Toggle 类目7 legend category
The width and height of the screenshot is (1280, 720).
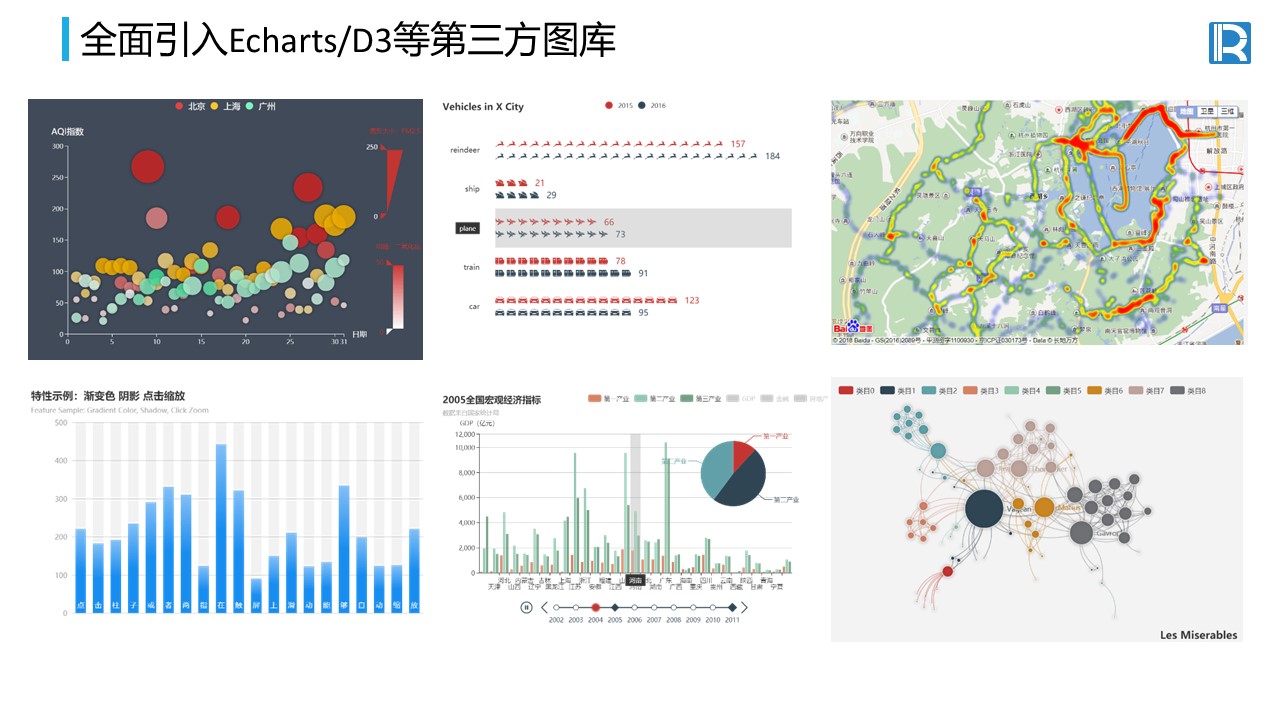coord(1147,390)
